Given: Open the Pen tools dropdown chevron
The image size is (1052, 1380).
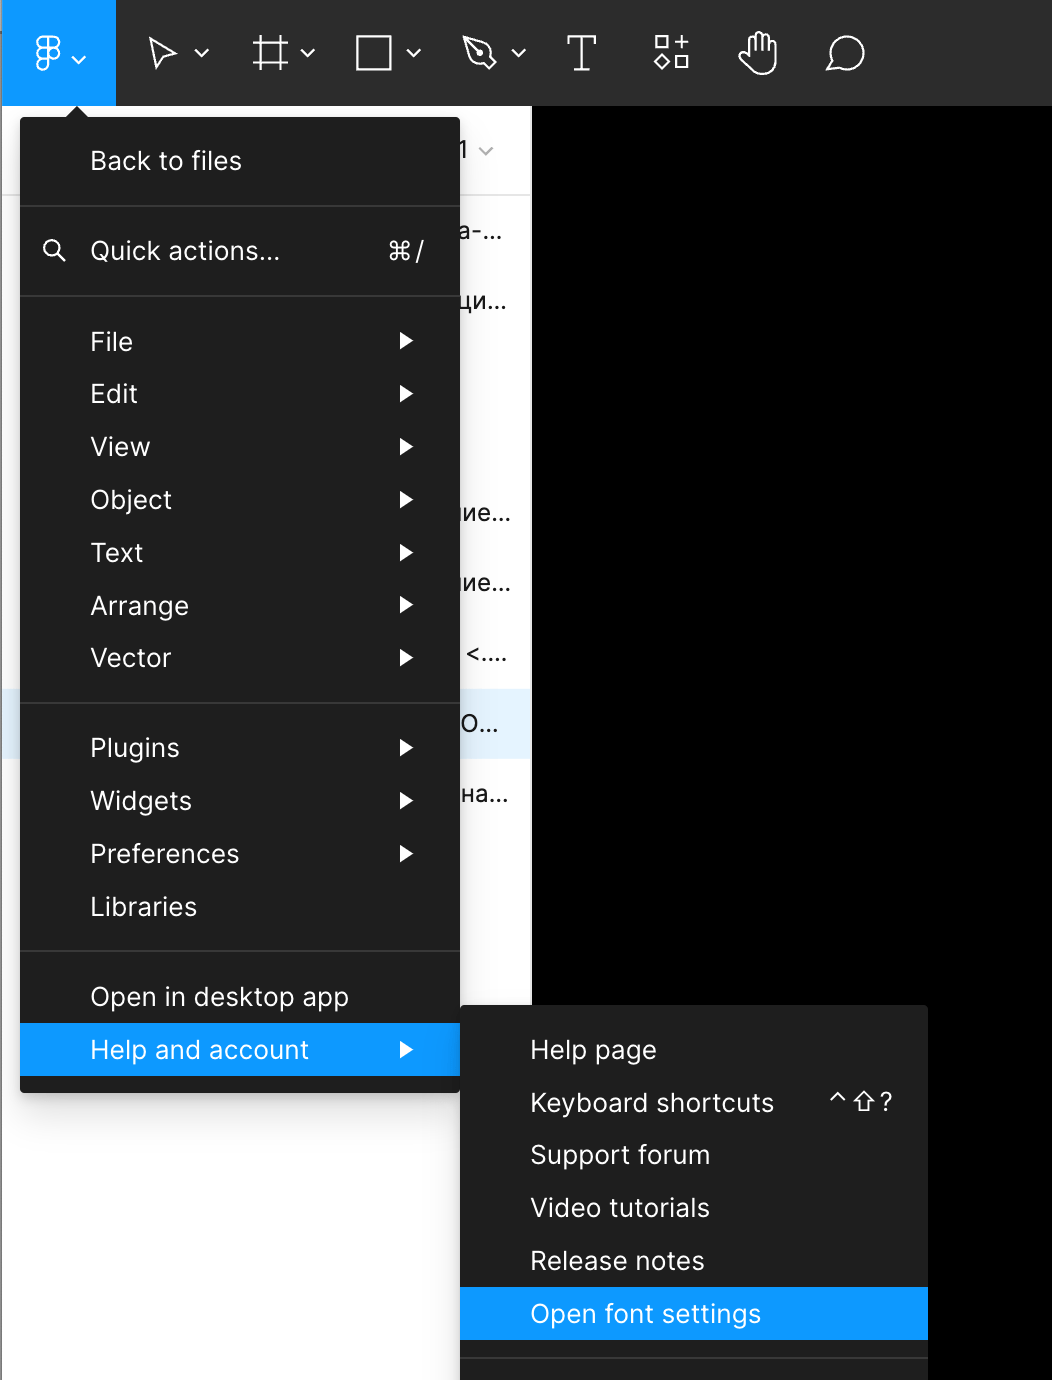Looking at the screenshot, I should tap(519, 53).
